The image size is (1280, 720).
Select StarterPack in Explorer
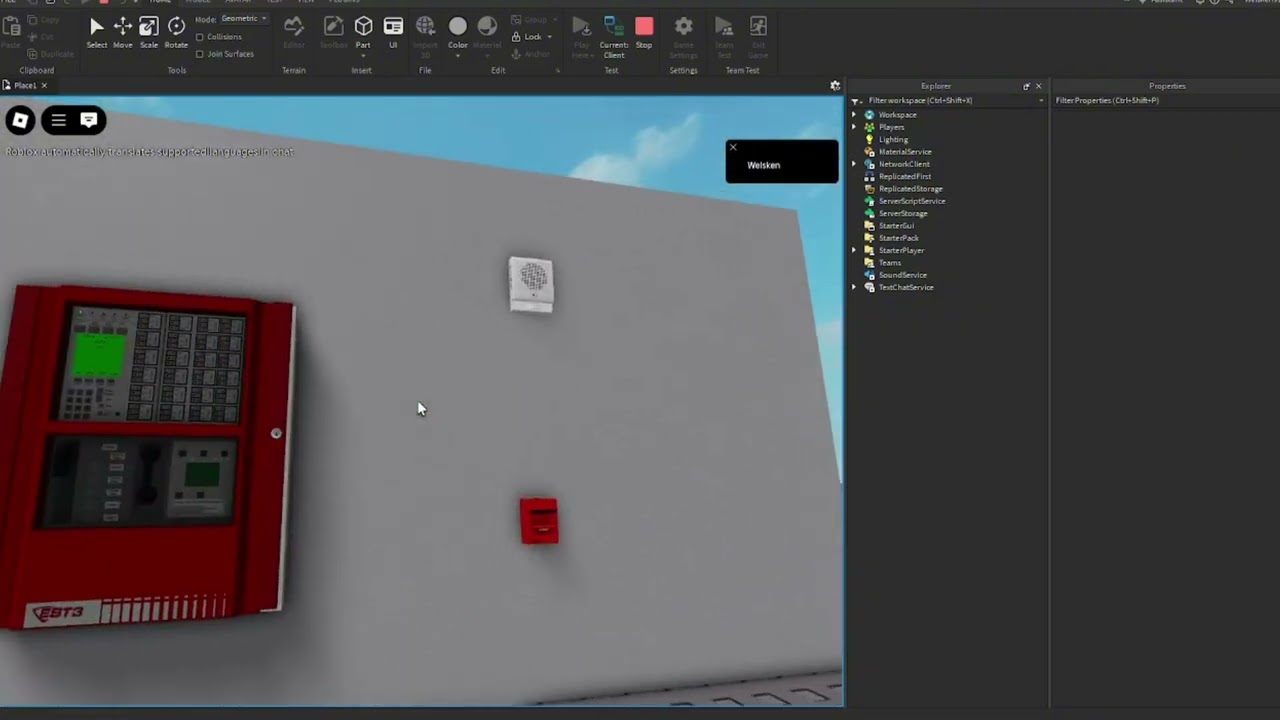(x=898, y=238)
